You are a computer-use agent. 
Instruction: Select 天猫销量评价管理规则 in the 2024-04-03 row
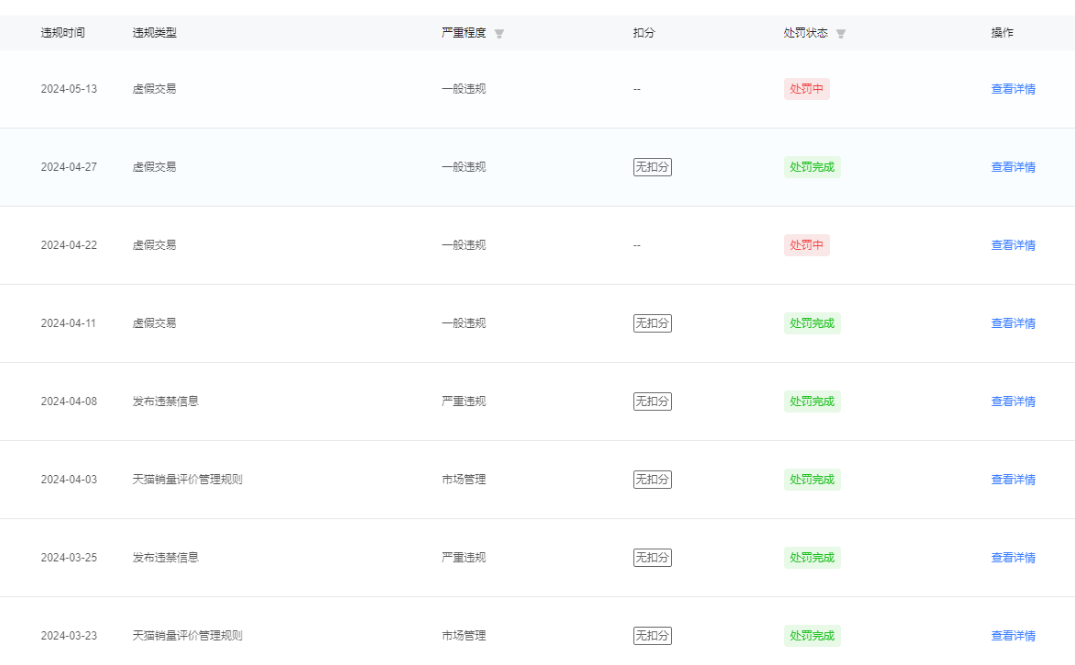pos(187,479)
